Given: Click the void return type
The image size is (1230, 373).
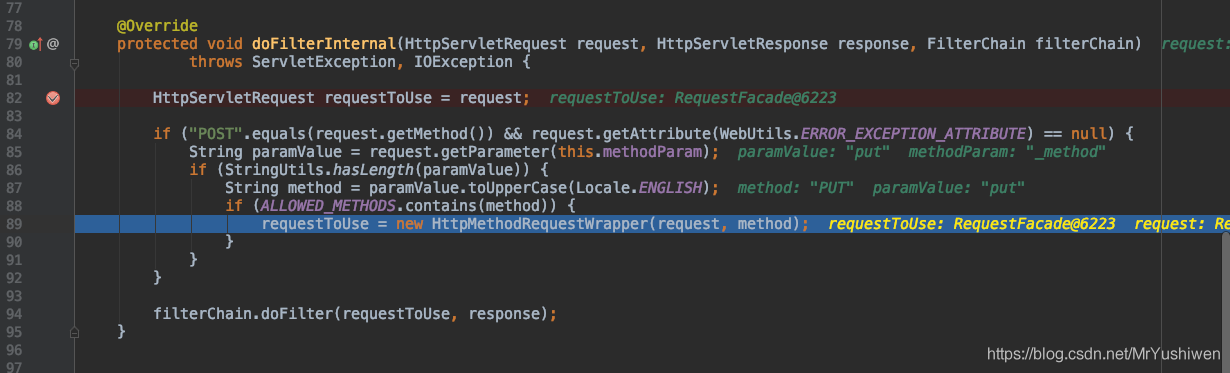Looking at the screenshot, I should pos(224,43).
